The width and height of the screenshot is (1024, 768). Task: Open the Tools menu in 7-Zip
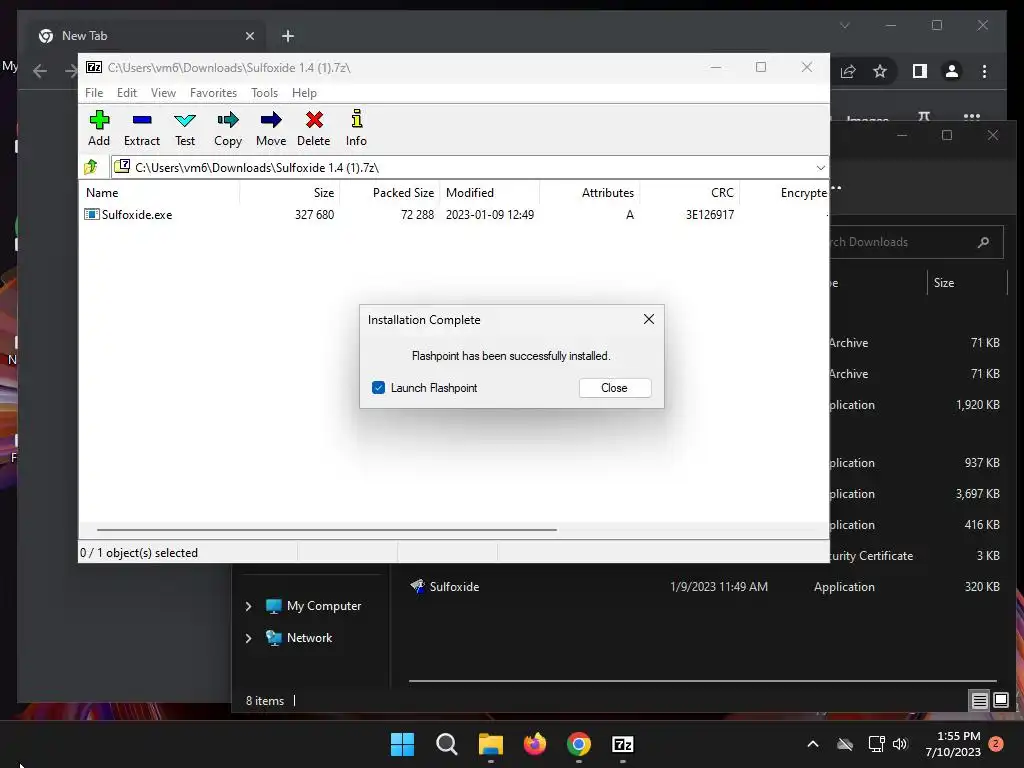coord(264,93)
